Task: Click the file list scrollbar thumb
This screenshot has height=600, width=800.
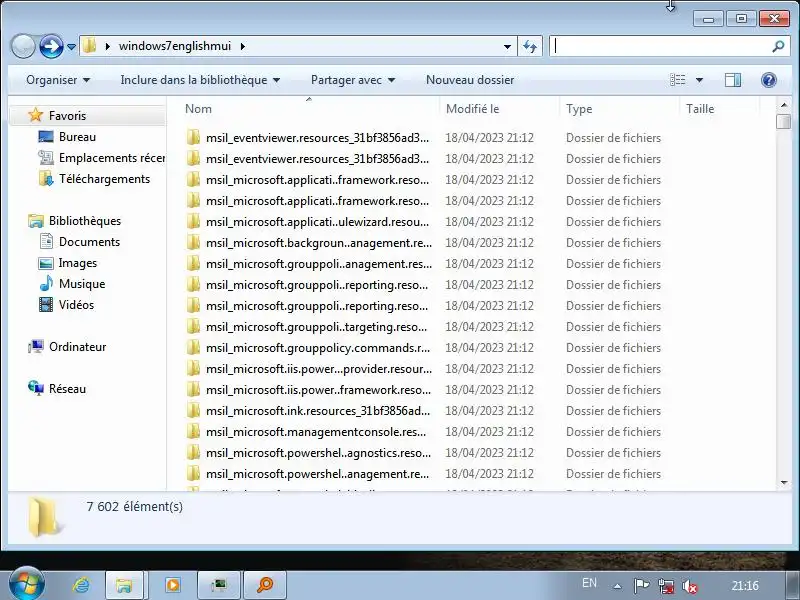Action: click(x=784, y=121)
